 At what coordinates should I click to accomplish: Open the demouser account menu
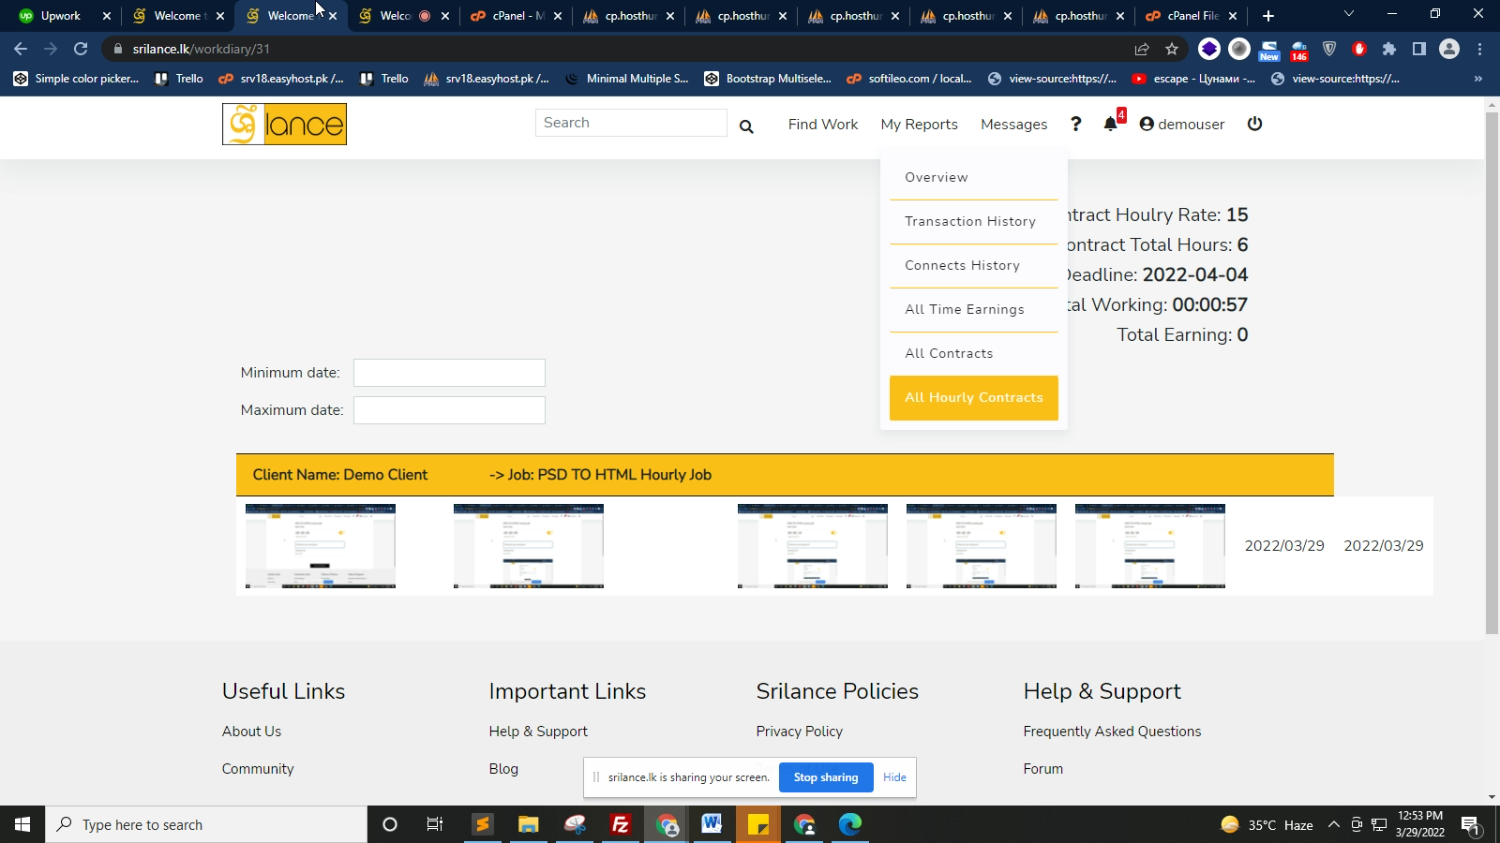tap(1182, 124)
